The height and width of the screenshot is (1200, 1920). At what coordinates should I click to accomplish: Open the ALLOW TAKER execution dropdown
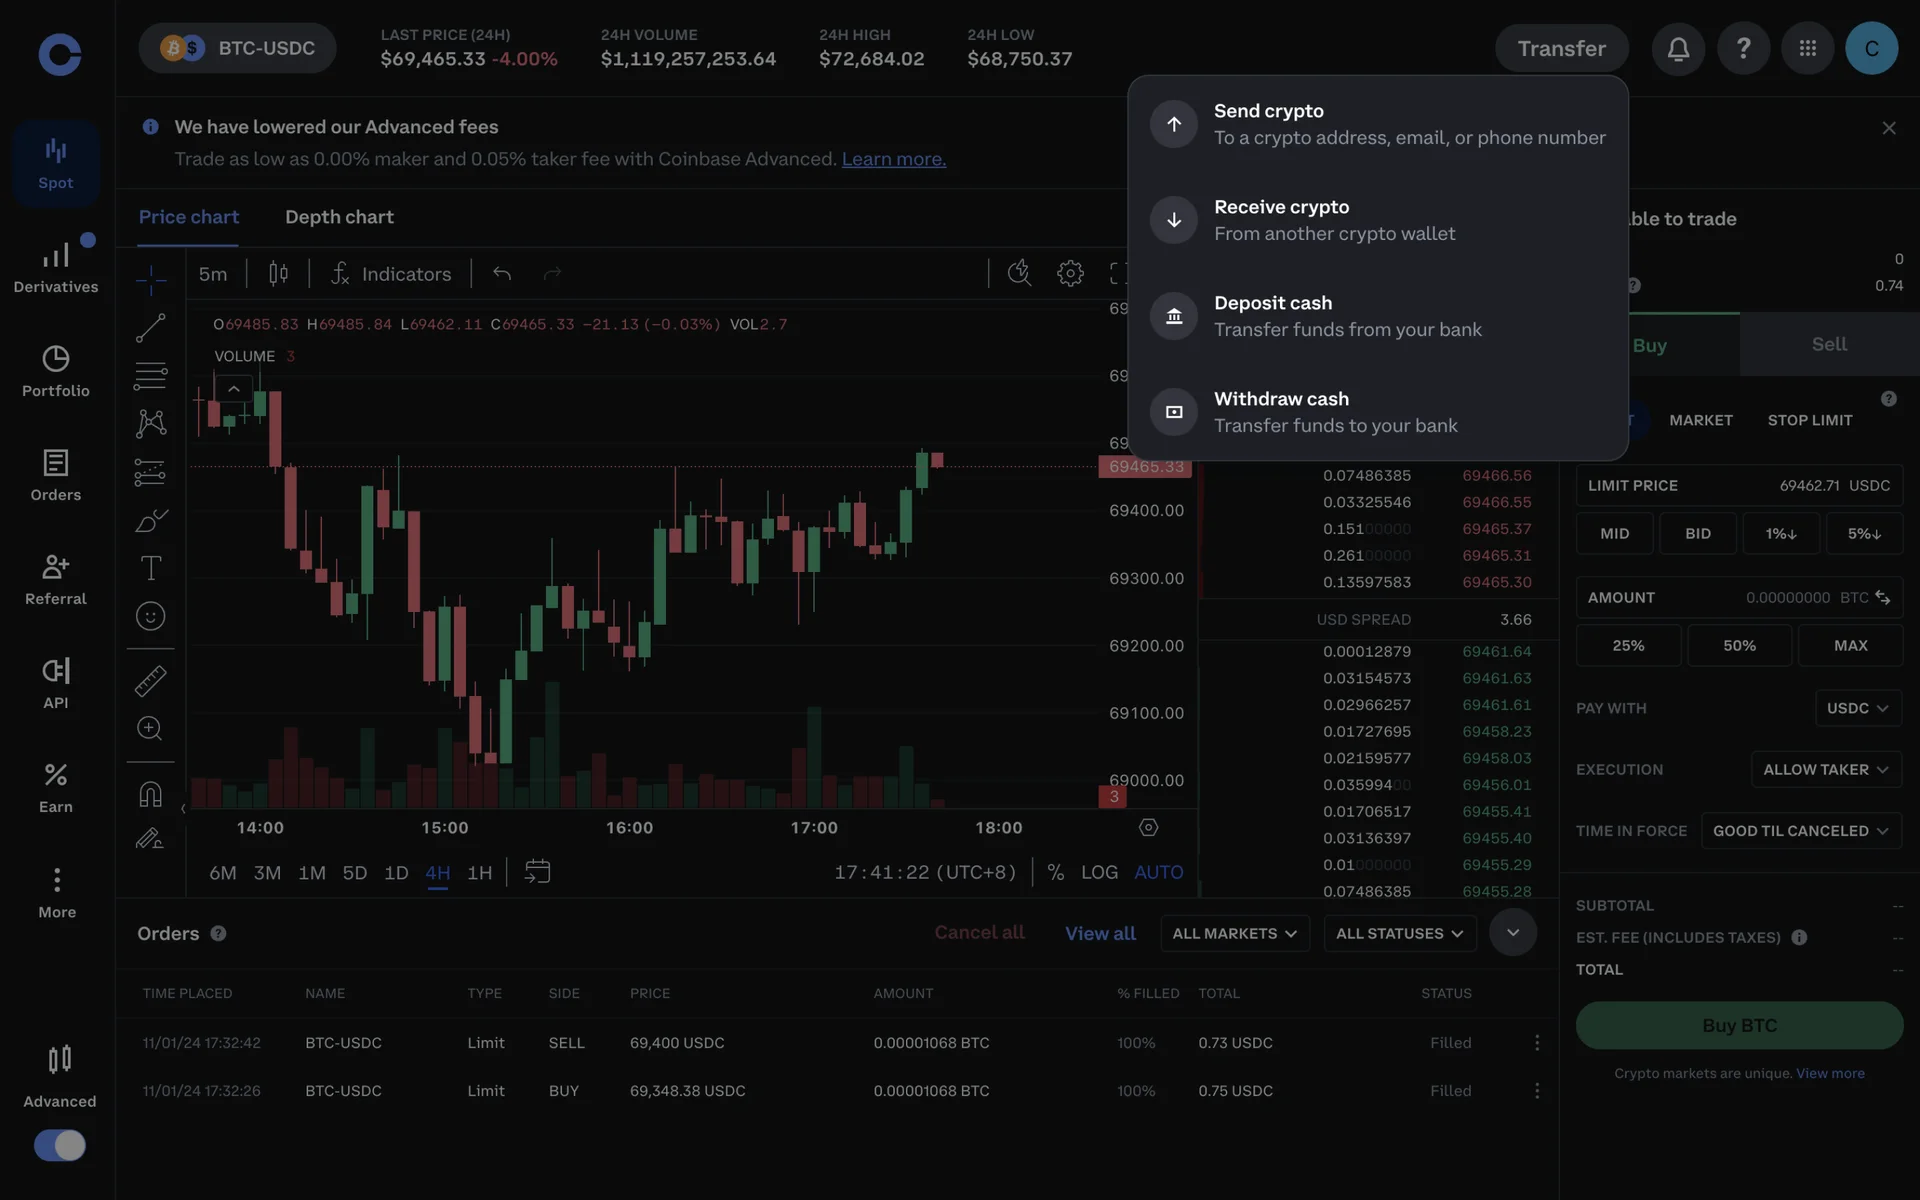[1825, 769]
